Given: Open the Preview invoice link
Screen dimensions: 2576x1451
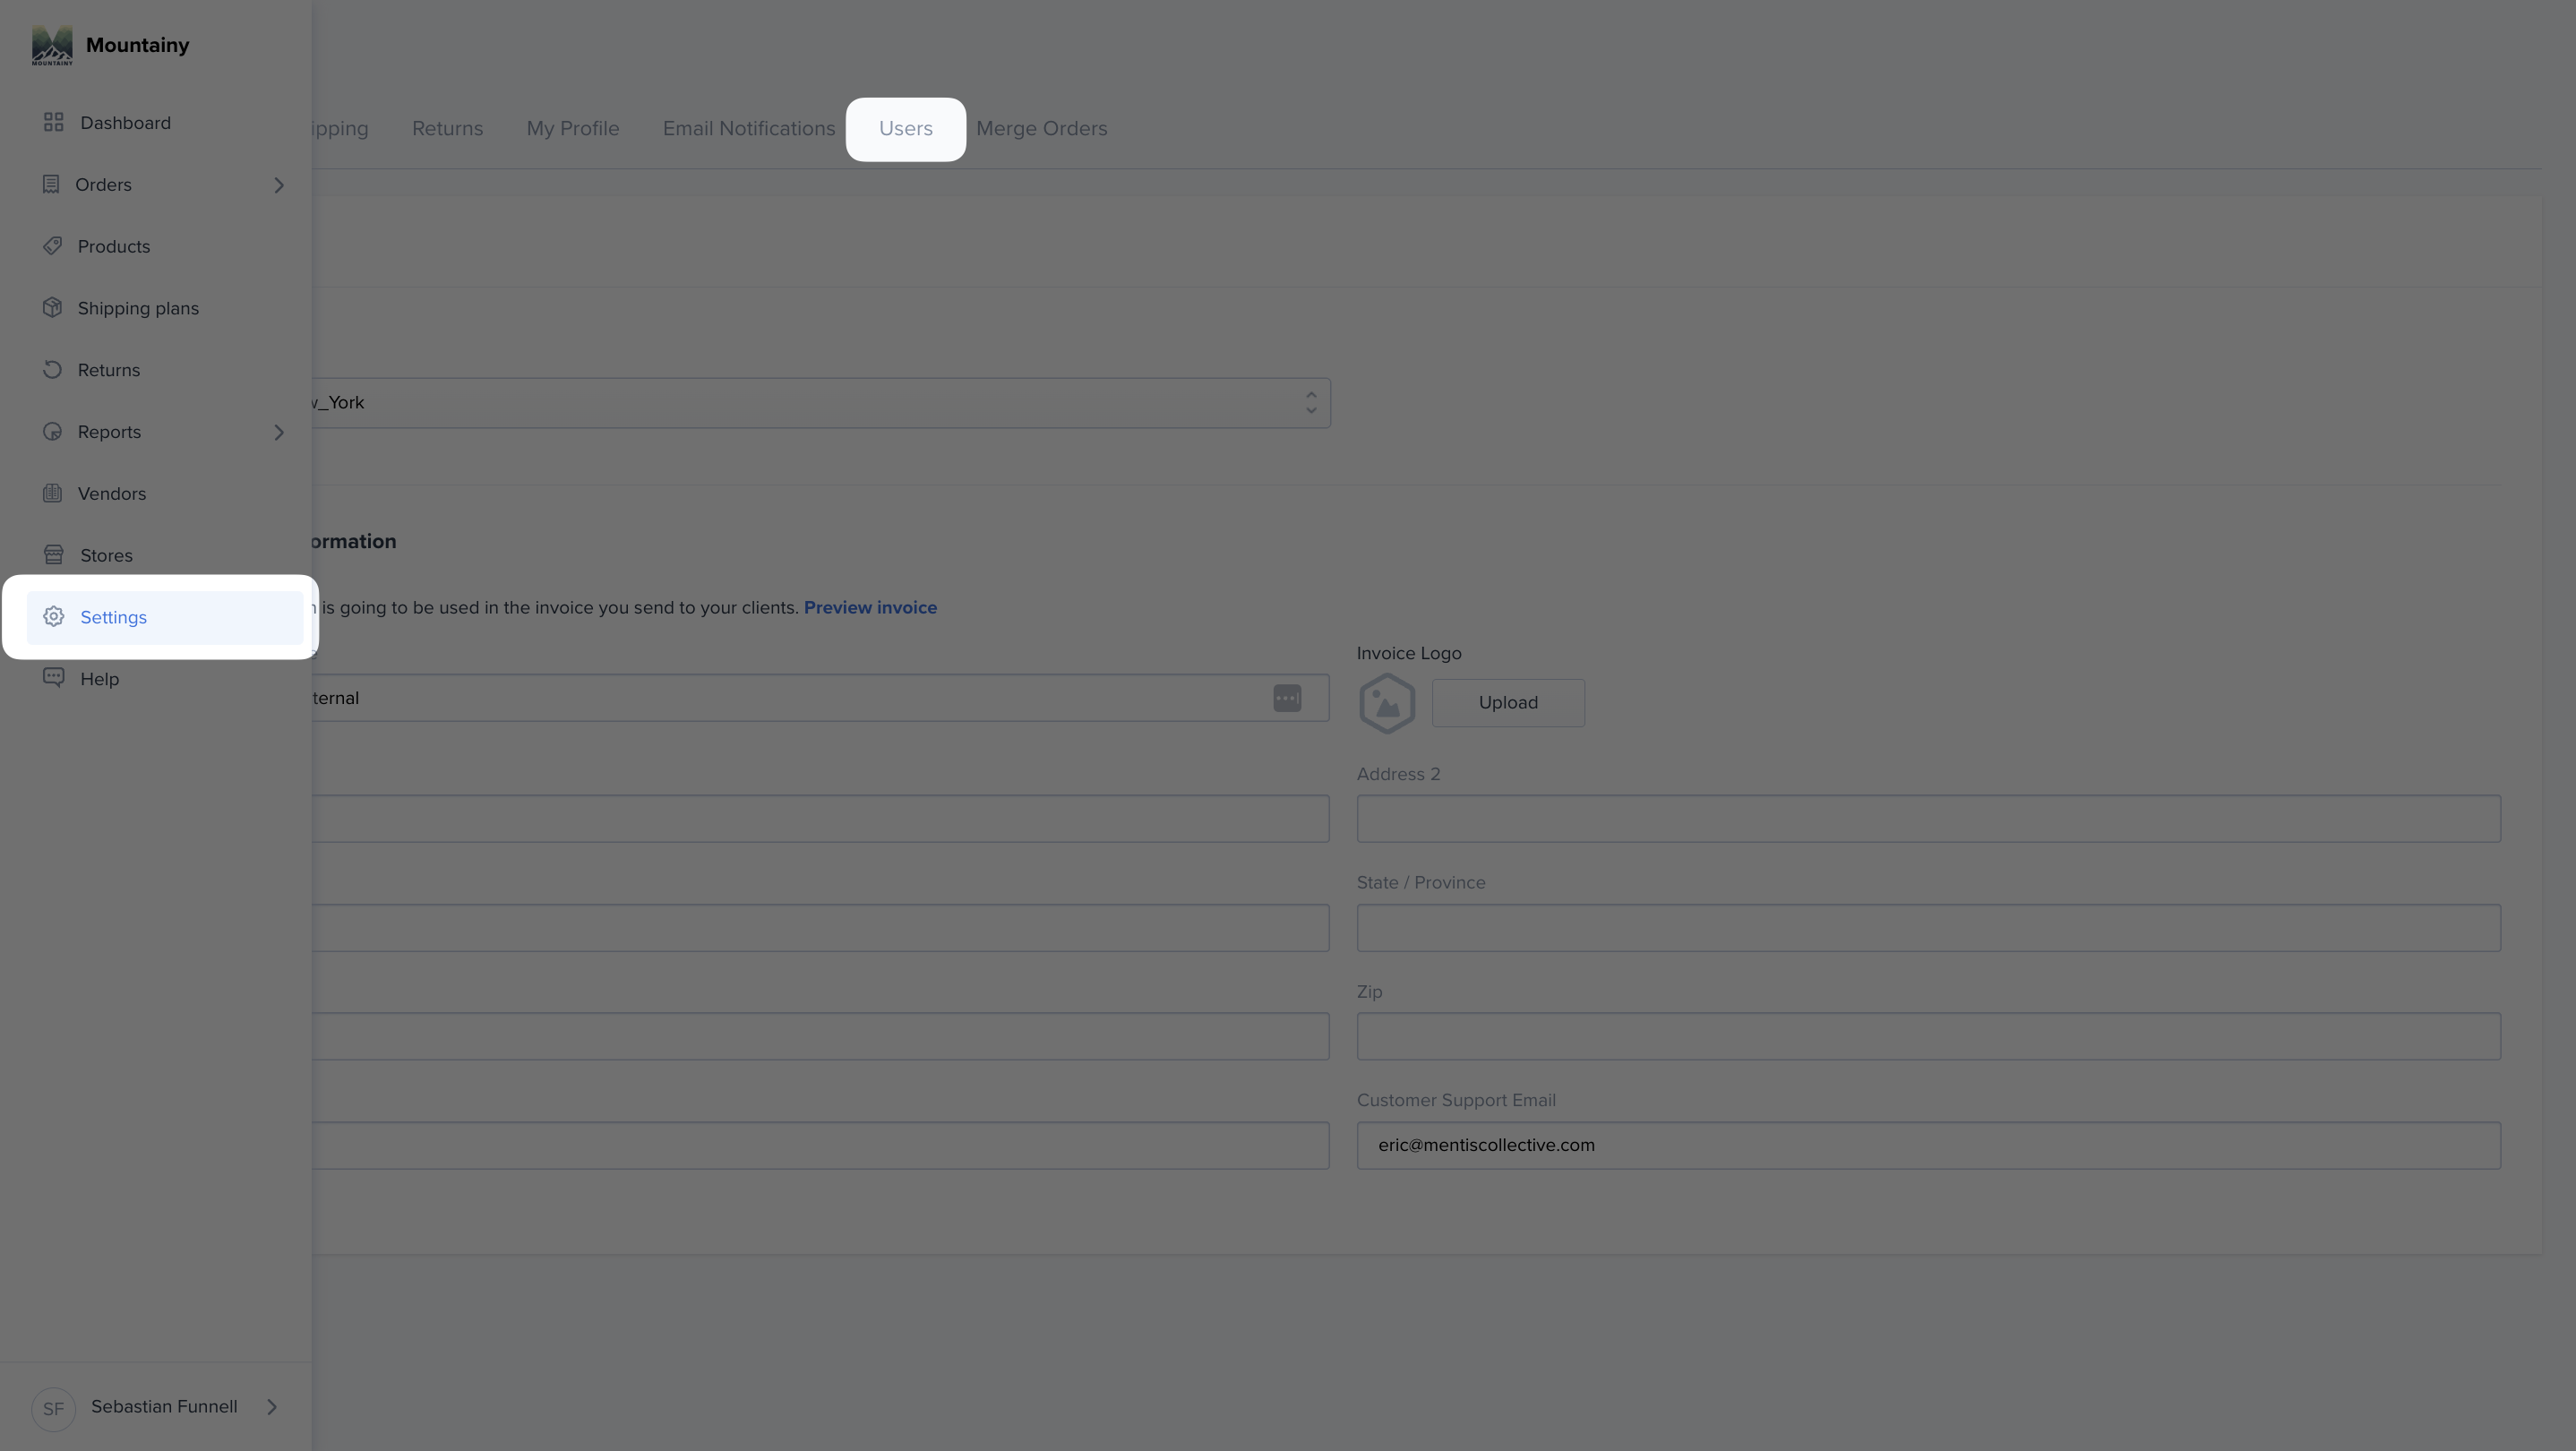Looking at the screenshot, I should click(870, 608).
